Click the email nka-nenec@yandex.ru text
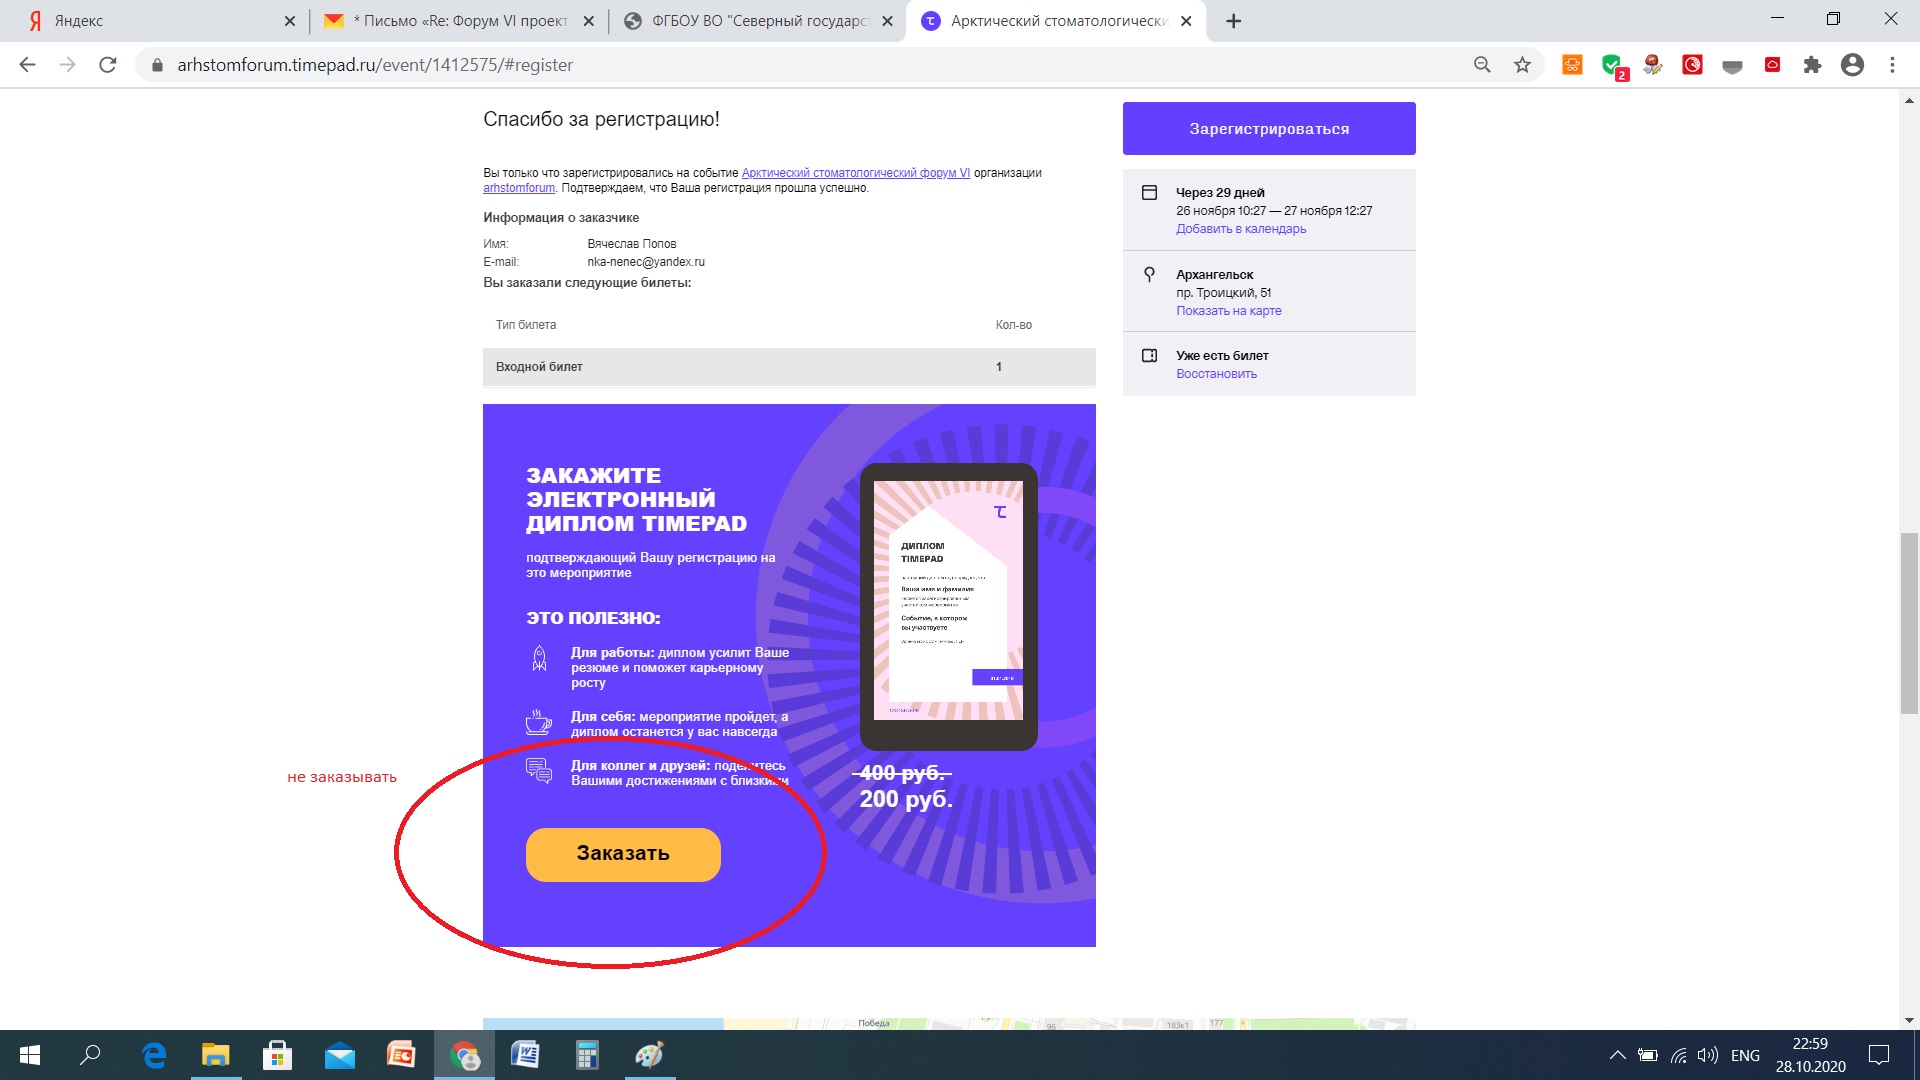Screen dimensions: 1920x1080 coord(645,262)
